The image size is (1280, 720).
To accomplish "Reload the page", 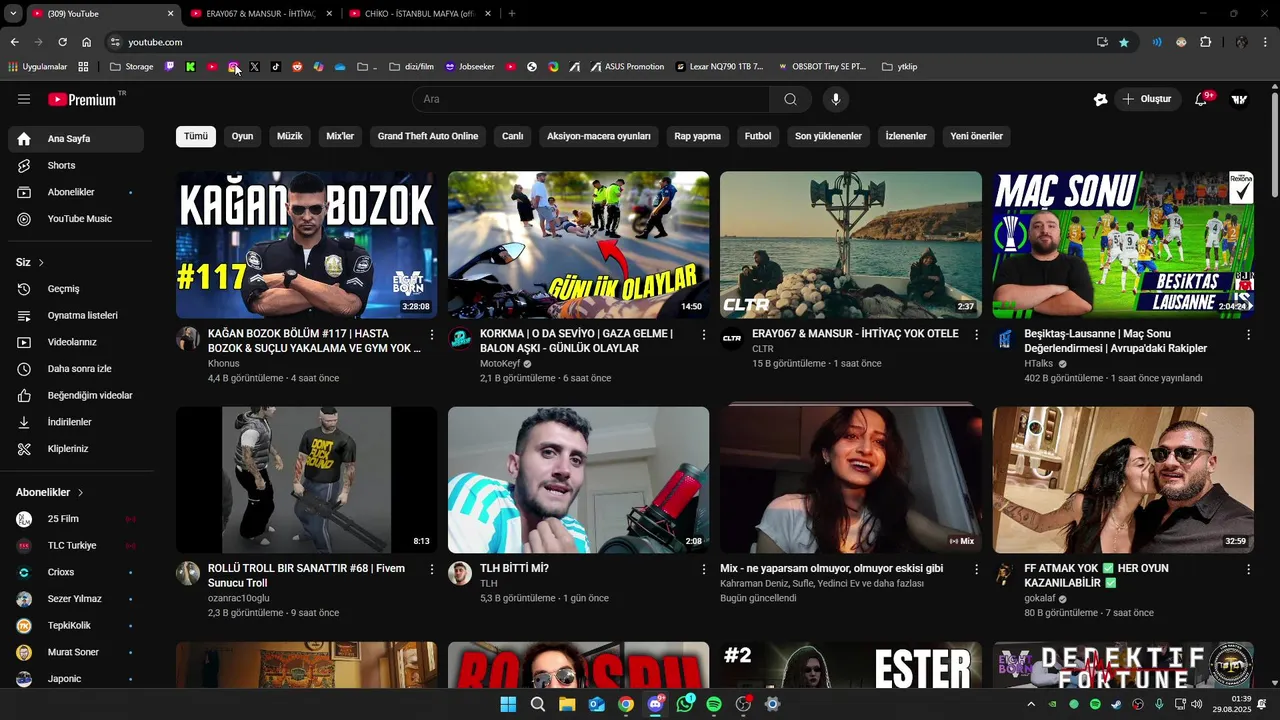I will coord(62,42).
